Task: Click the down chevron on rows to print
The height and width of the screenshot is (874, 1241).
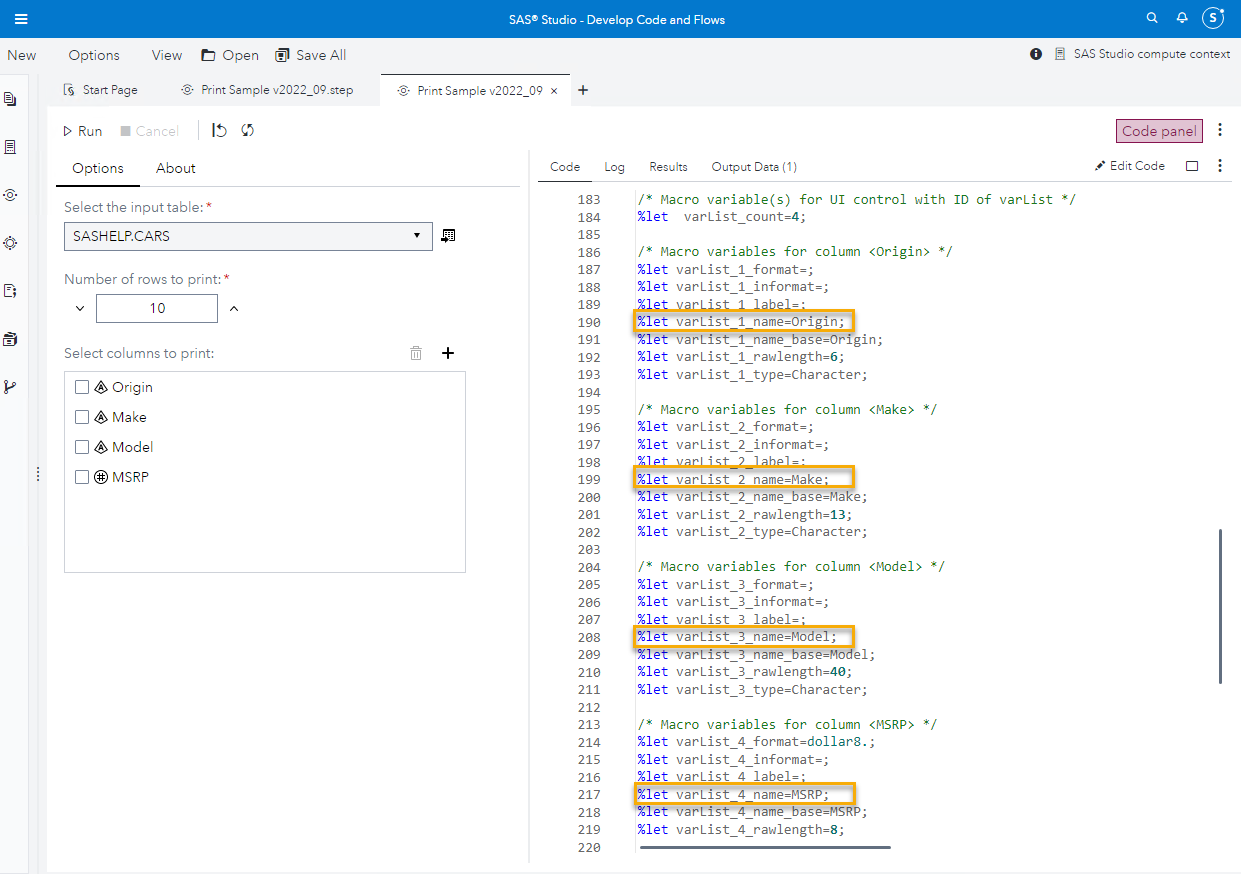Action: pos(82,308)
